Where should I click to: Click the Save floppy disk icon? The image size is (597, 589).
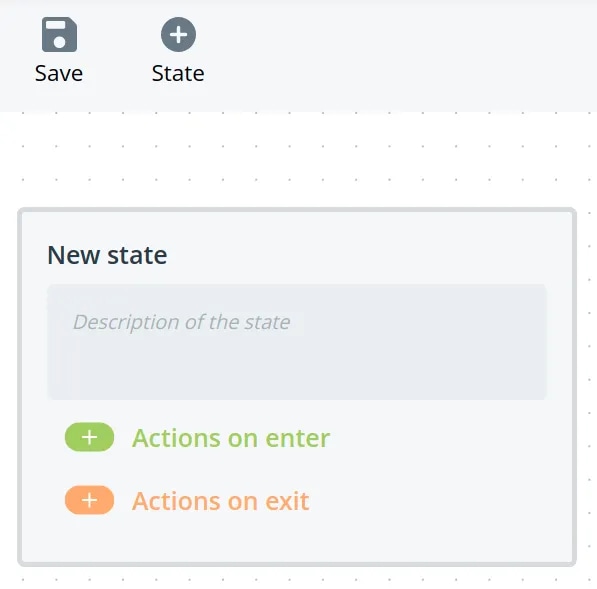tap(59, 34)
